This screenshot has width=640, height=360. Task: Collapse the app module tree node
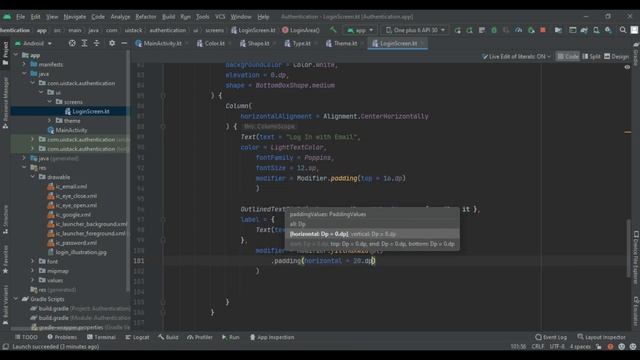[x=16, y=55]
